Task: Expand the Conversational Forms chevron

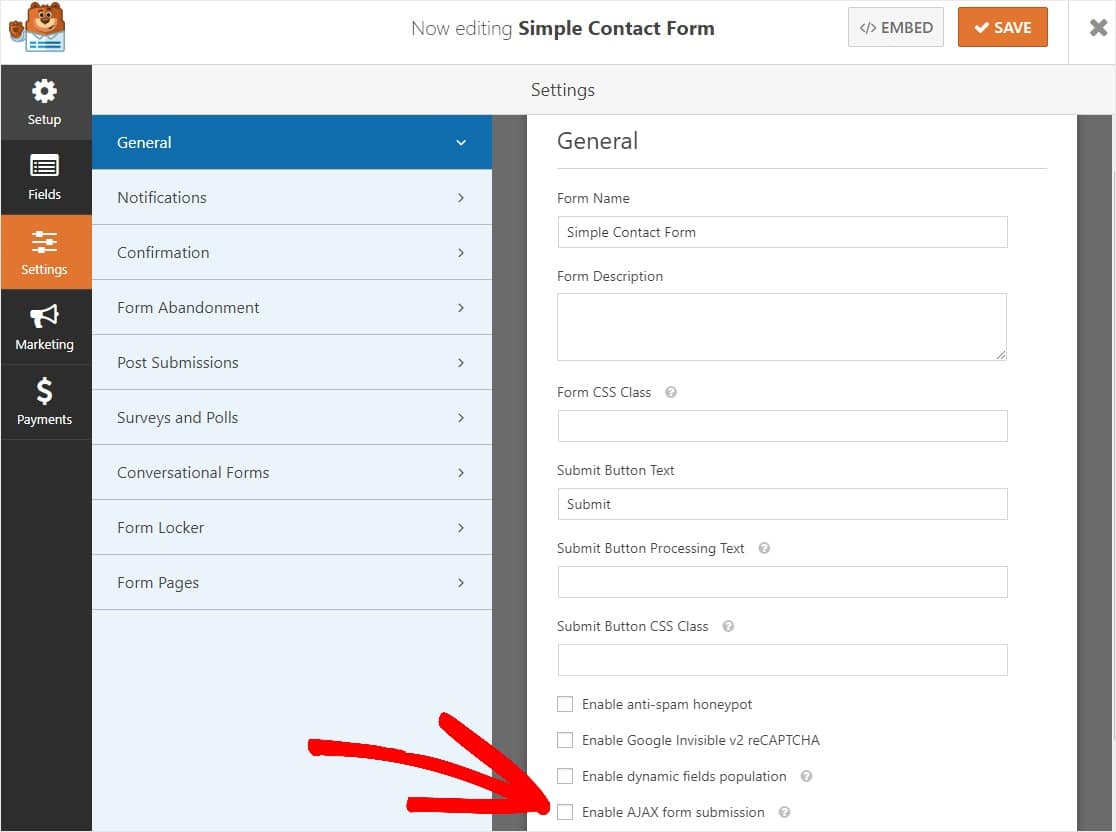Action: (x=460, y=473)
